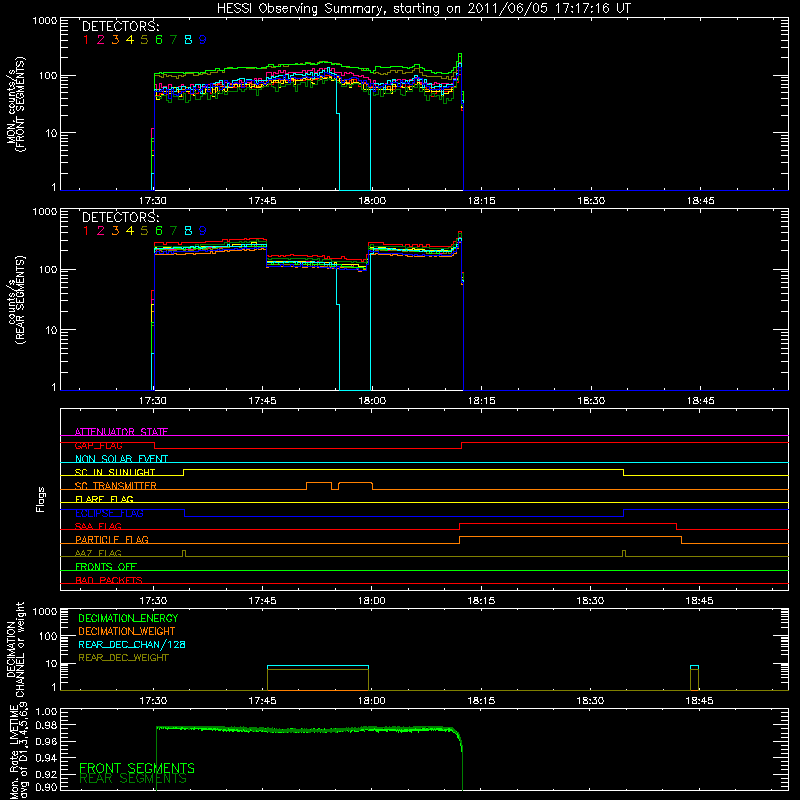Click olive detector number 5 in the rear segments legend
Image resolution: width=800 pixels, height=800 pixels.
coord(144,231)
